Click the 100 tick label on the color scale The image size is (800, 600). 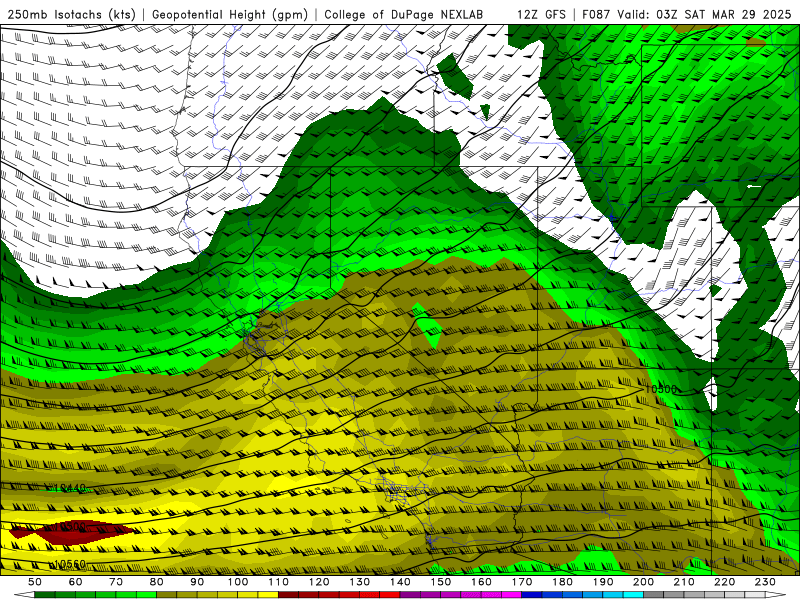238,582
